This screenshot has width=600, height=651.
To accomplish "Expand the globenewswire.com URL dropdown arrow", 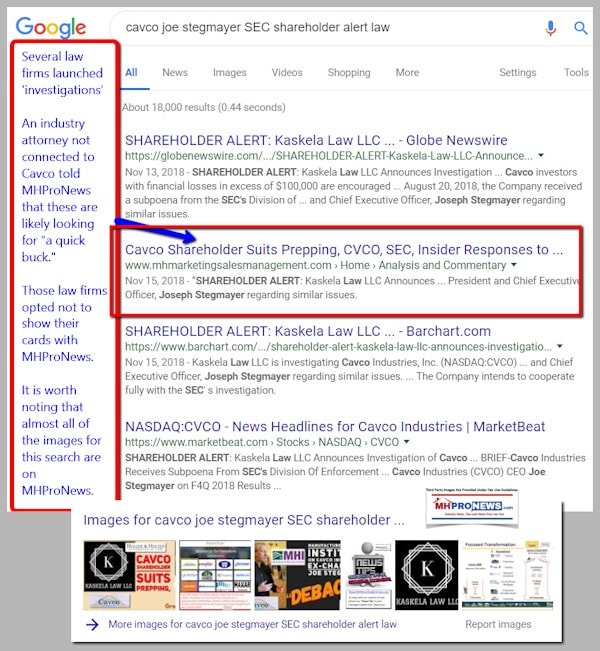I will coord(541,155).
